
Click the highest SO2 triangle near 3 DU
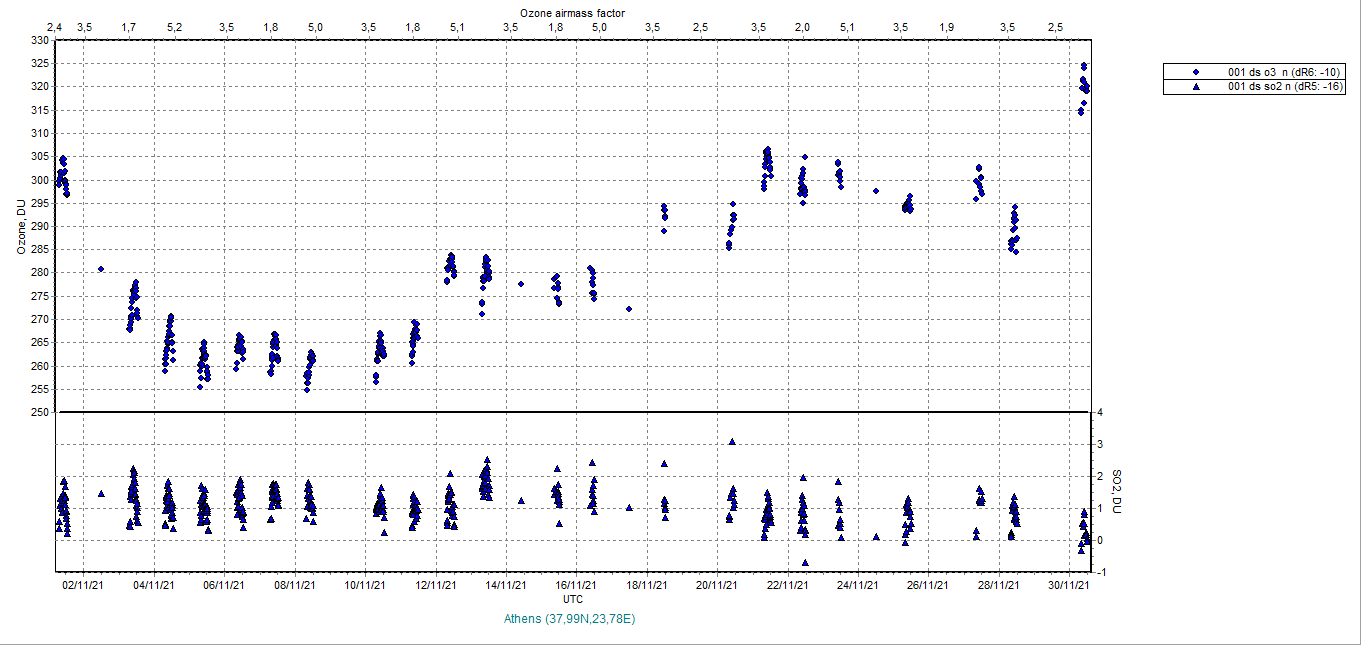[732, 441]
